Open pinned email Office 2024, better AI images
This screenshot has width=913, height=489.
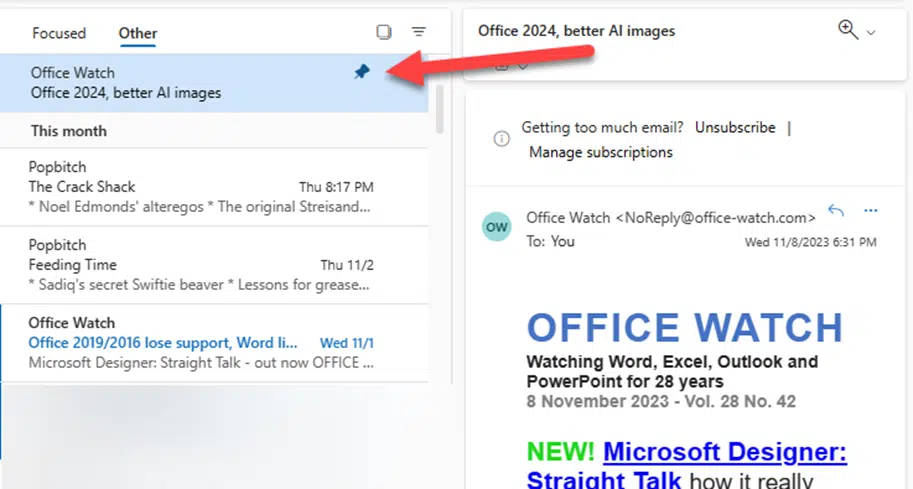(x=214, y=83)
